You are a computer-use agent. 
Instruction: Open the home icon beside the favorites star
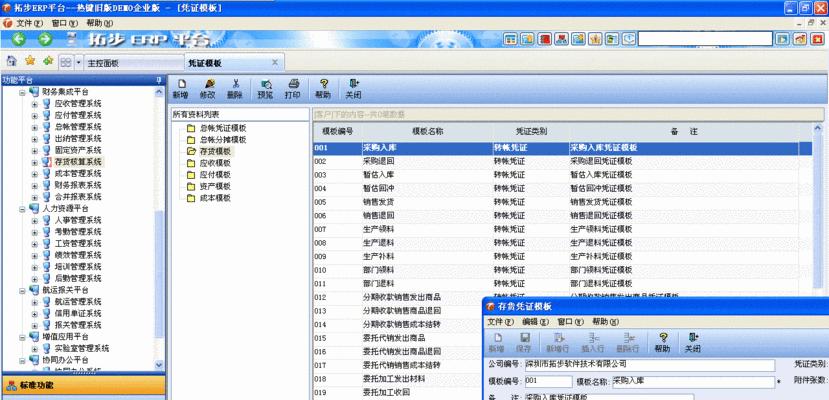coord(12,61)
